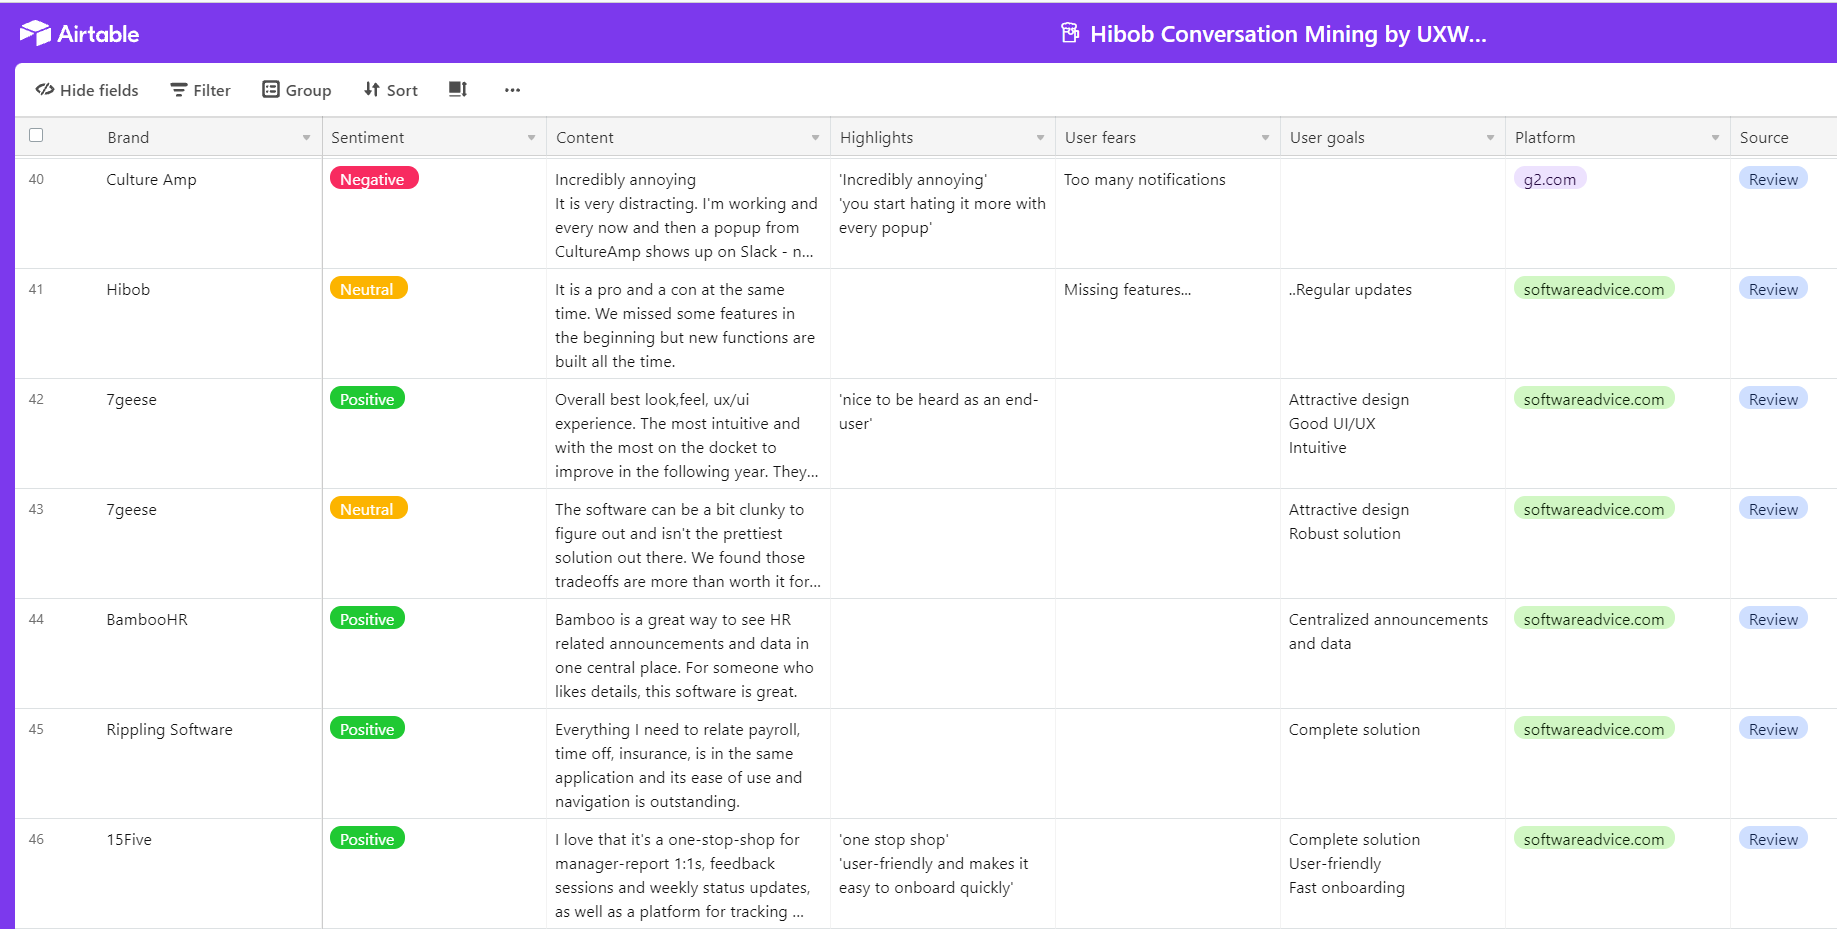1837x929 pixels.
Task: Click the Neutral sentiment tag for Hibob
Action: click(x=368, y=289)
